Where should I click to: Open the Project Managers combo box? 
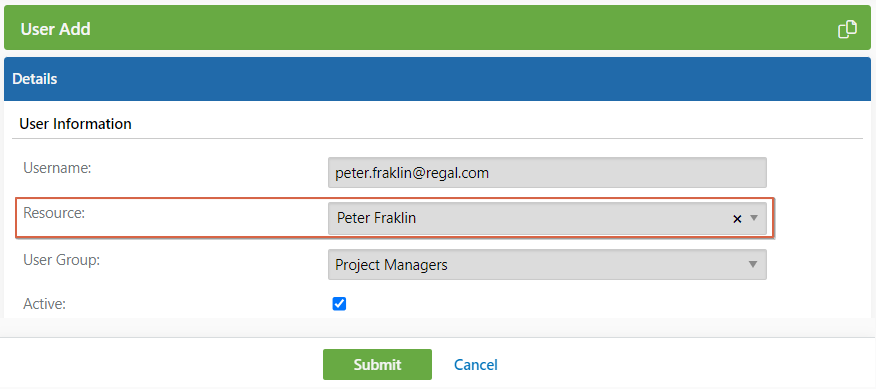(x=547, y=265)
